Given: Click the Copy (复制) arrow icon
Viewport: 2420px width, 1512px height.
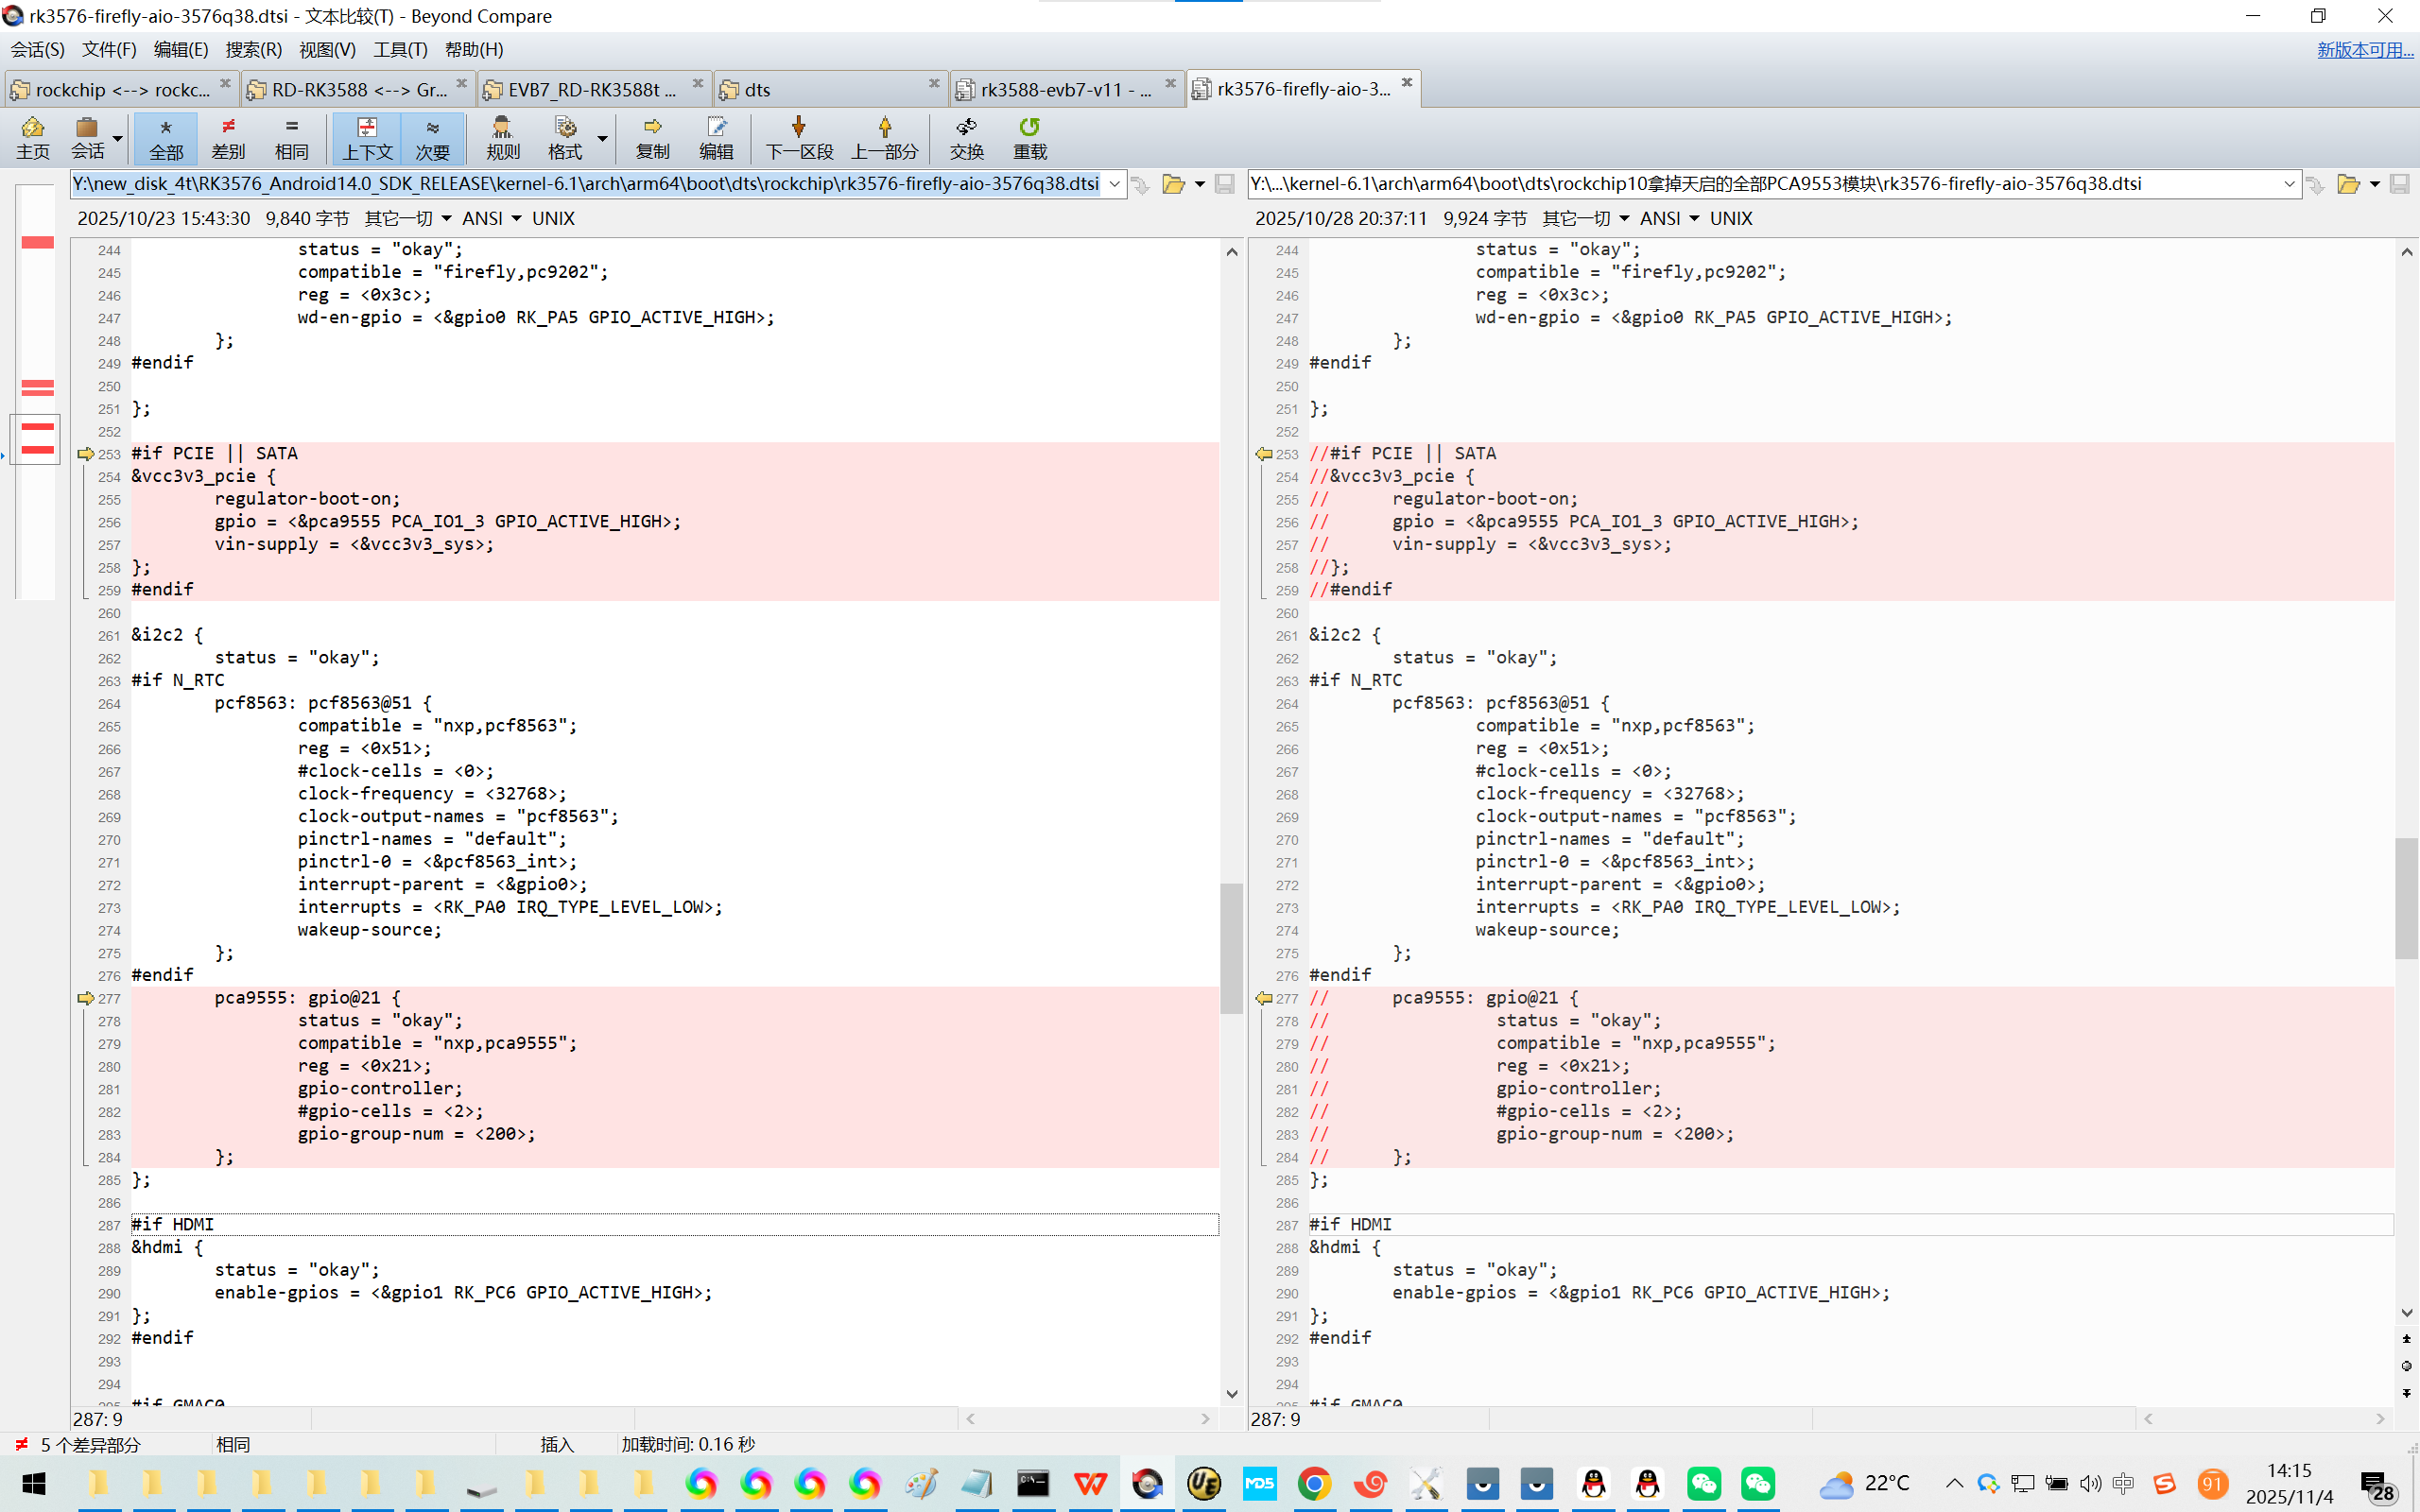Looking at the screenshot, I should coord(652,137).
